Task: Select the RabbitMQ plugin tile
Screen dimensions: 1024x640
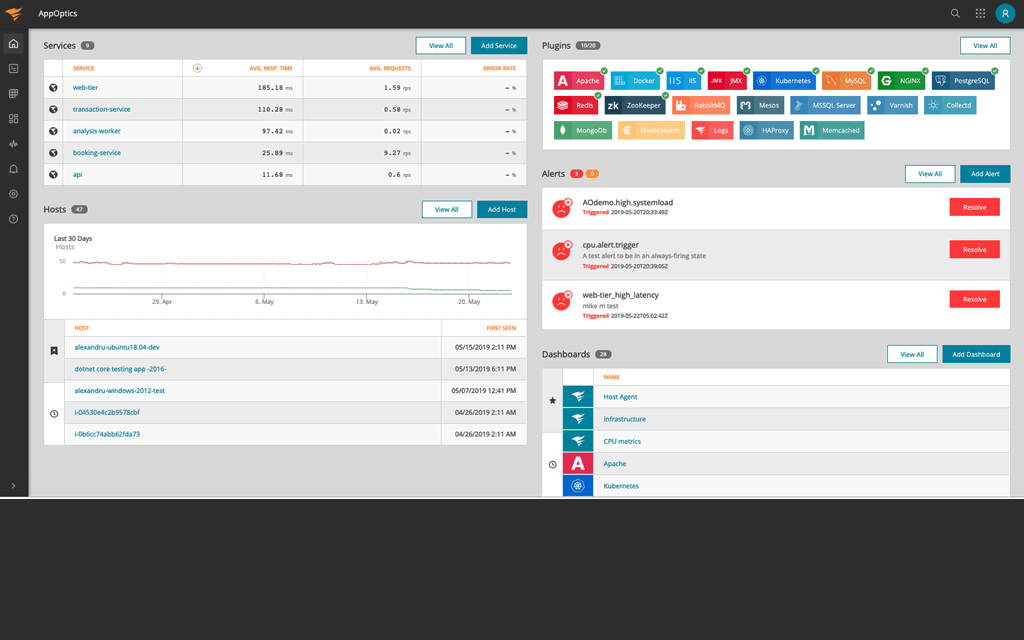Action: coord(701,105)
